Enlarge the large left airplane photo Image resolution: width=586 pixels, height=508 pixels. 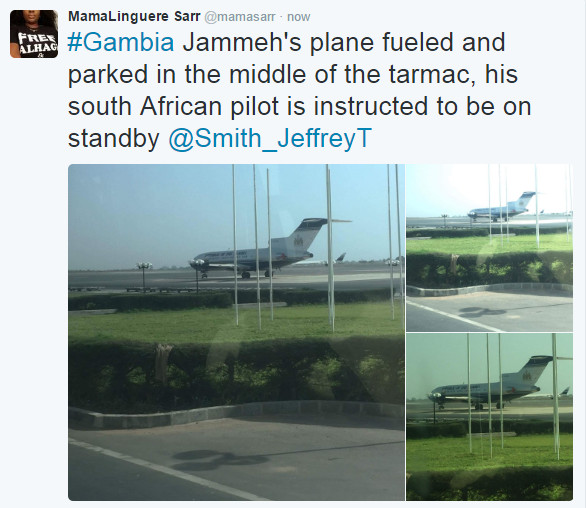236,332
